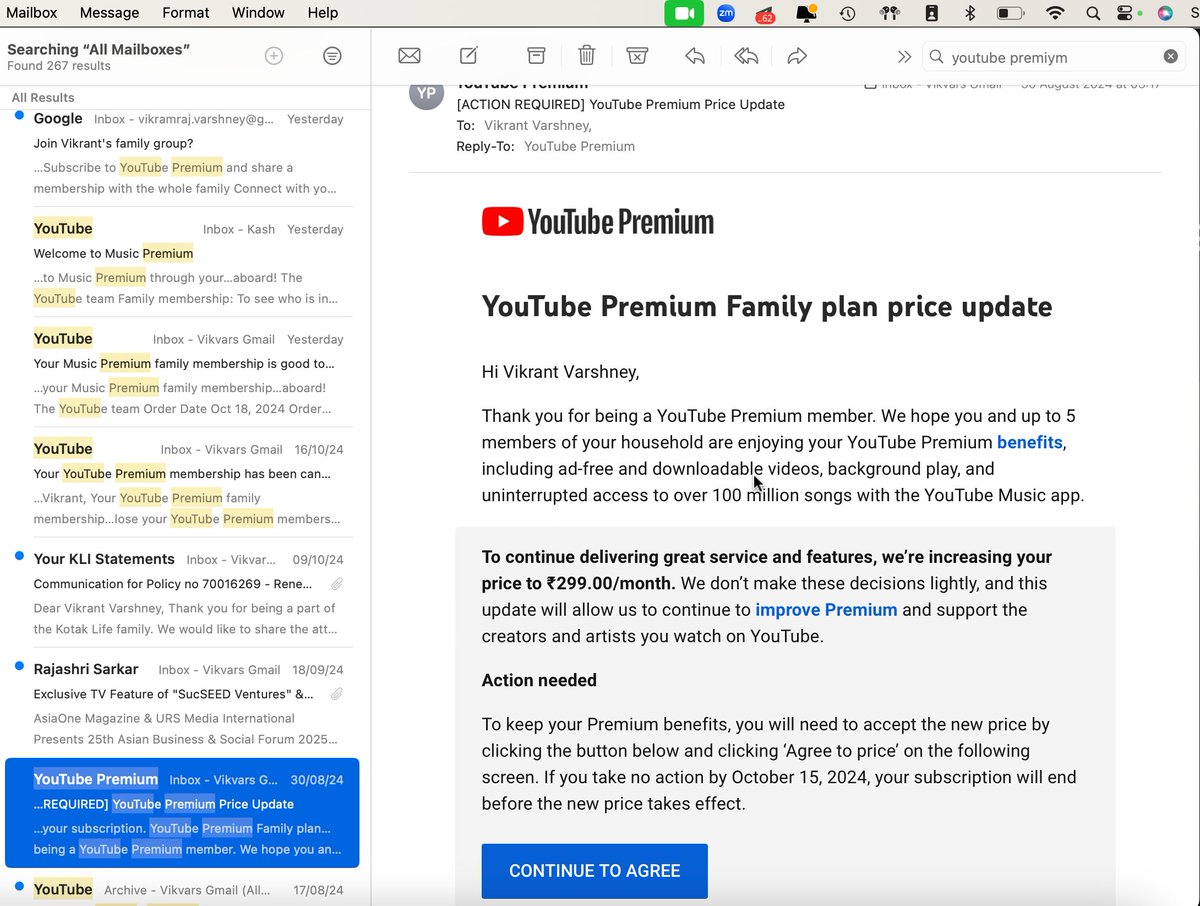1200x906 pixels.
Task: Click the green FaceTime camera menu bar icon
Action: coord(684,13)
